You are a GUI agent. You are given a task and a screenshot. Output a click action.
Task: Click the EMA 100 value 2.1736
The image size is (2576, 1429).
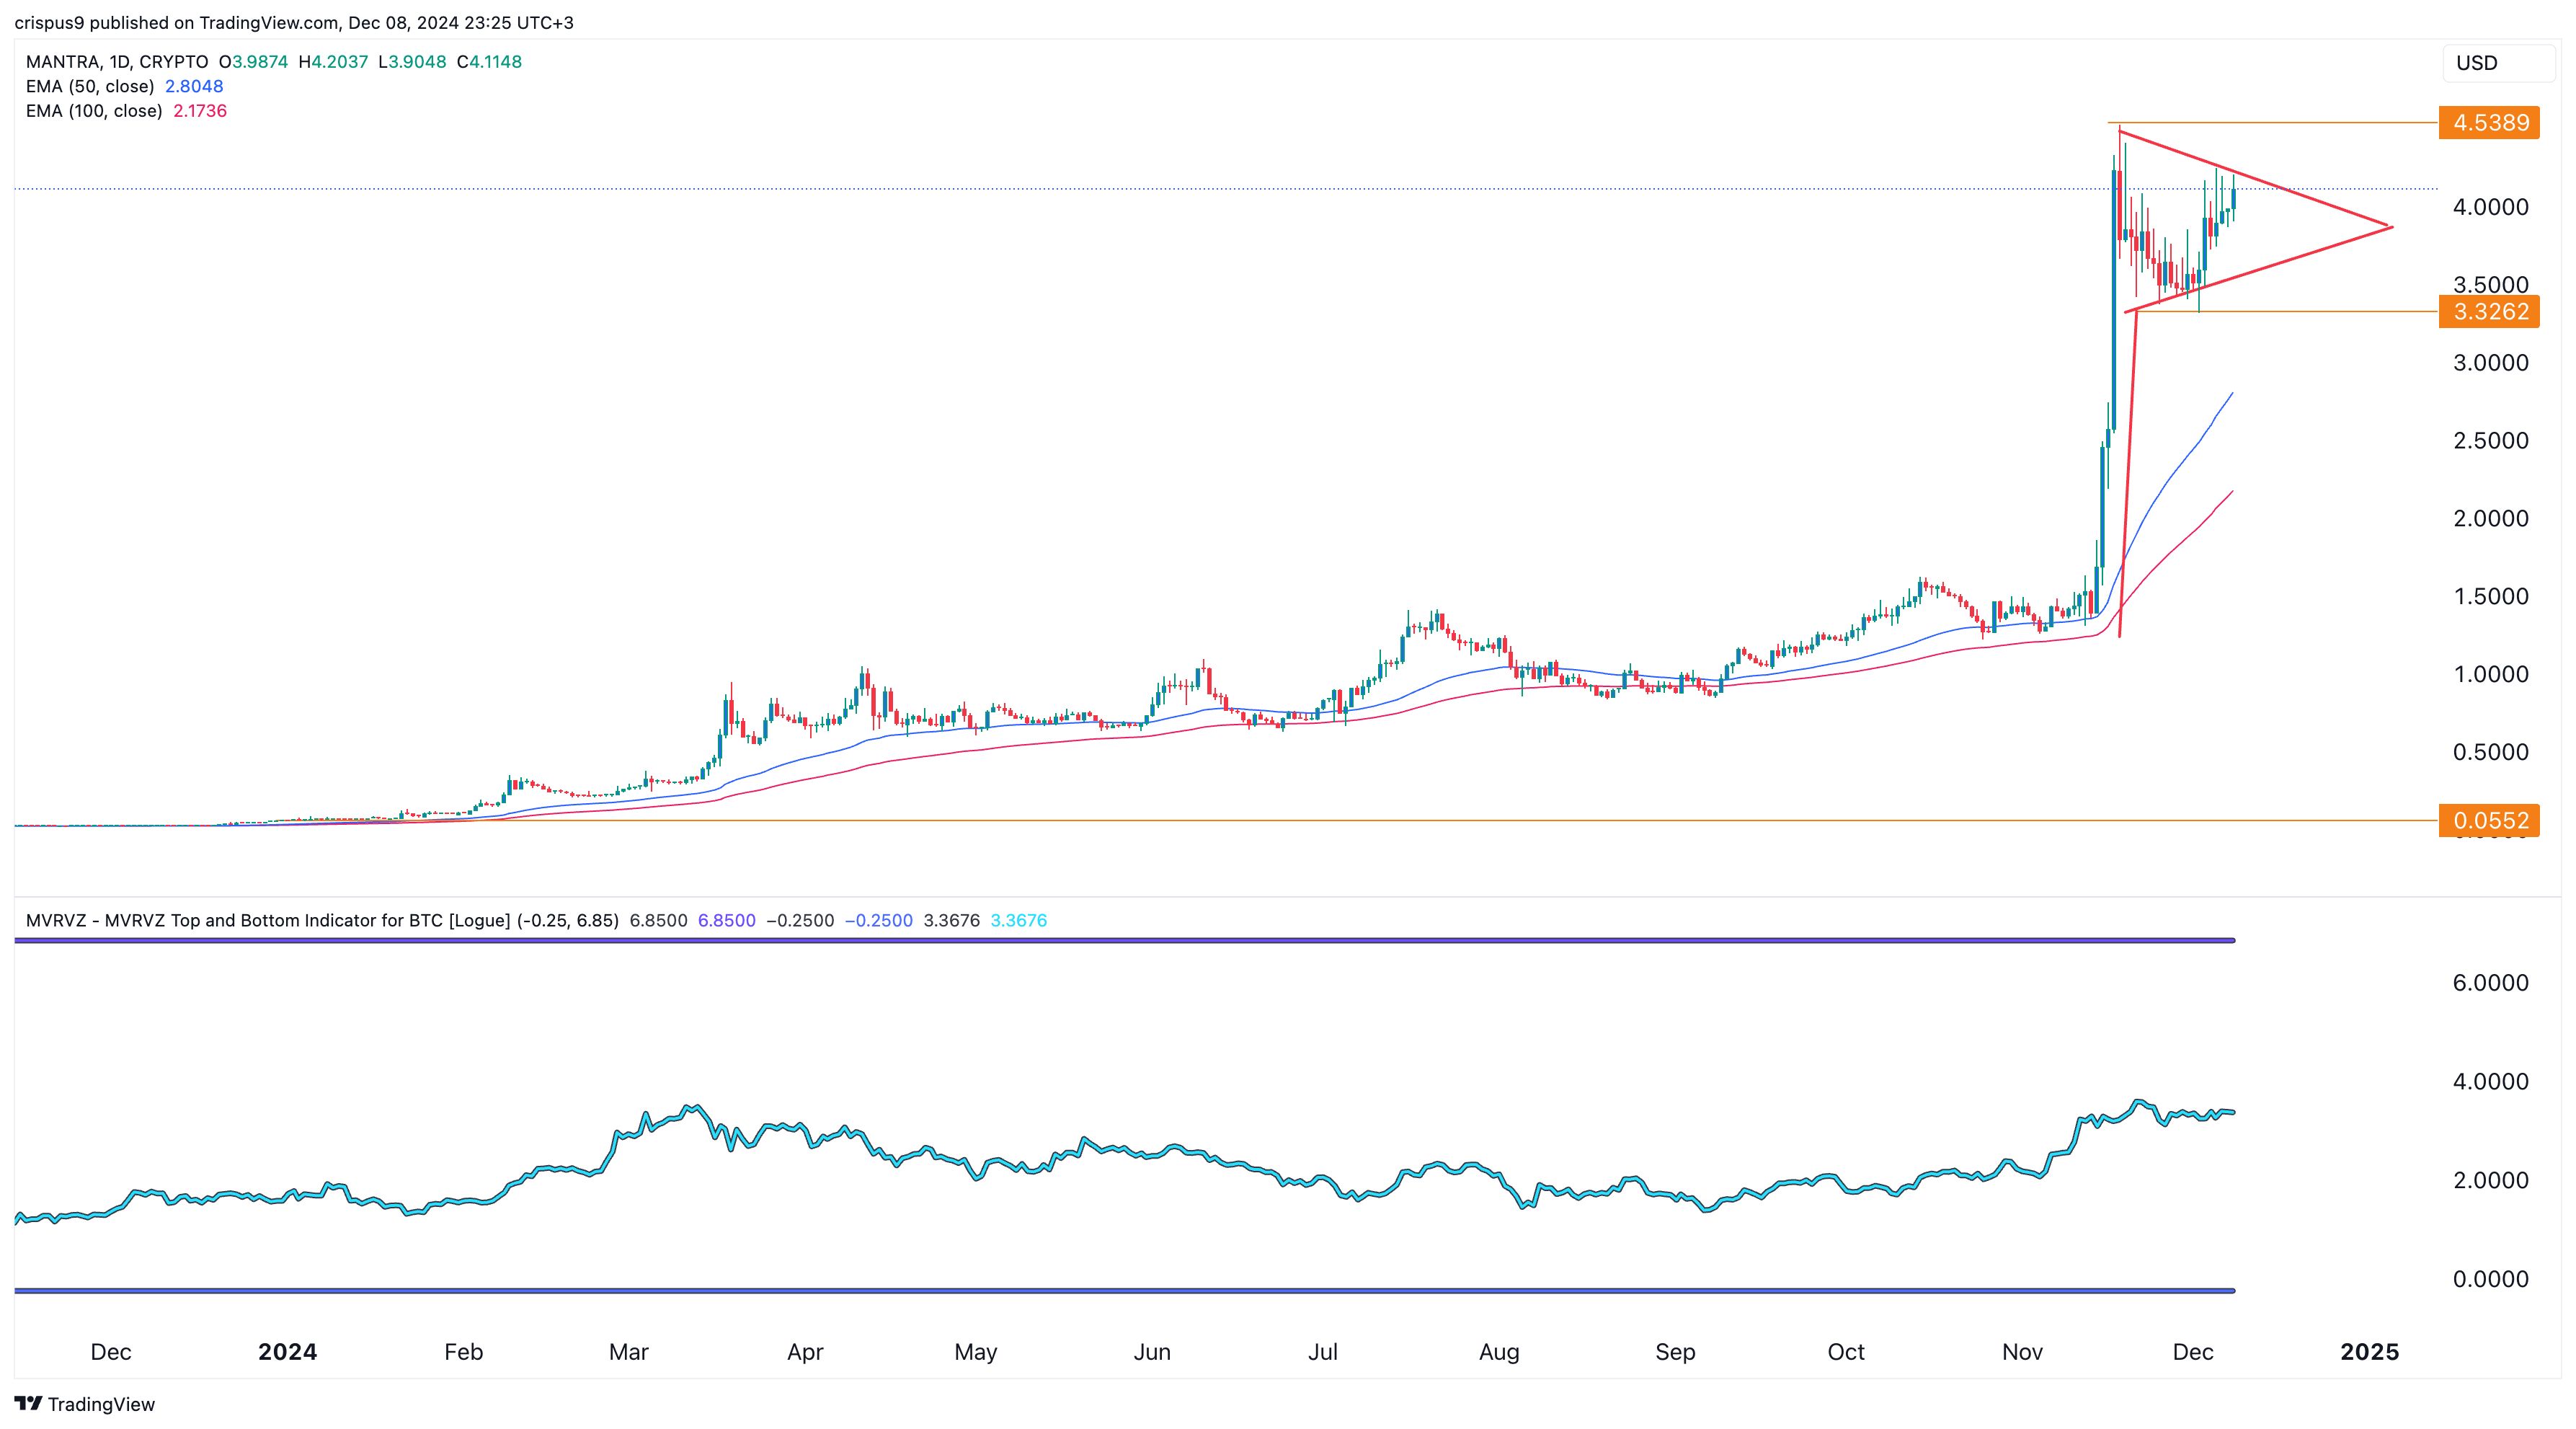pos(200,111)
